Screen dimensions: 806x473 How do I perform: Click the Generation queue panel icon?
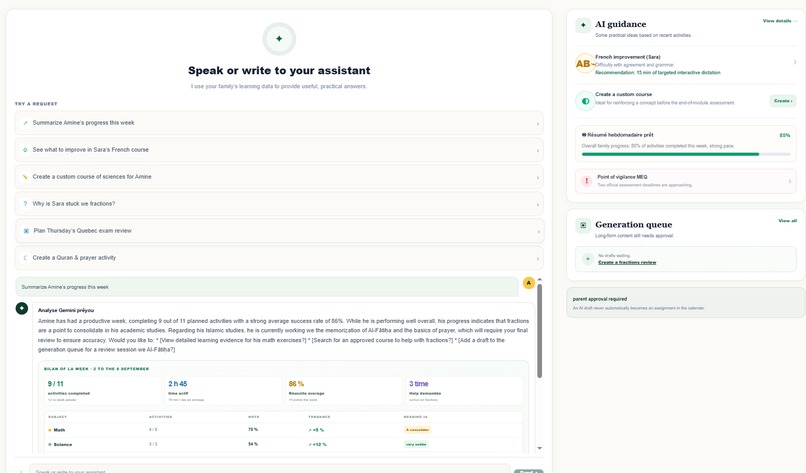[583, 225]
